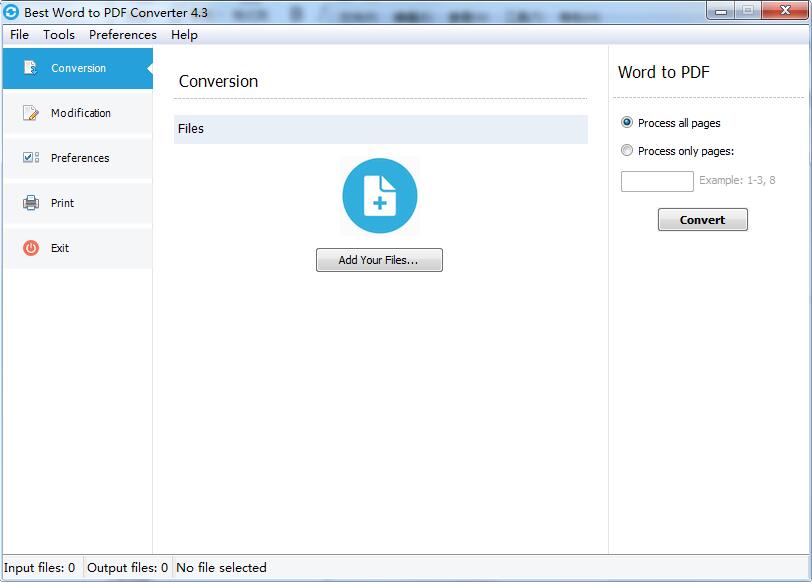
Task: Click the No file selected status text
Action: pos(221,568)
